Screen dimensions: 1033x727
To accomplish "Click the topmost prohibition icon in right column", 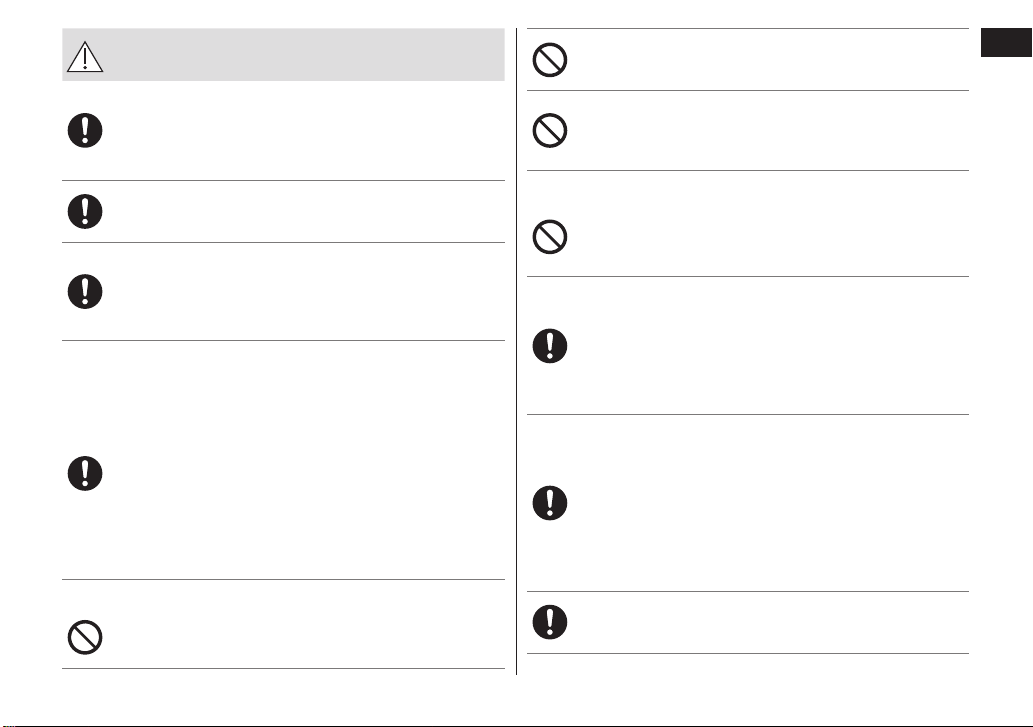I will 550,60.
